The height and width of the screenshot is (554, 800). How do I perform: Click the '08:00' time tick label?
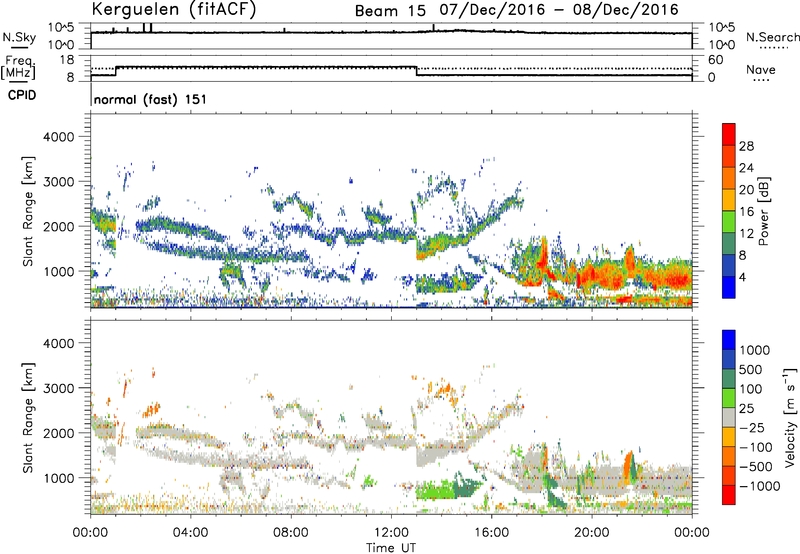[291, 533]
